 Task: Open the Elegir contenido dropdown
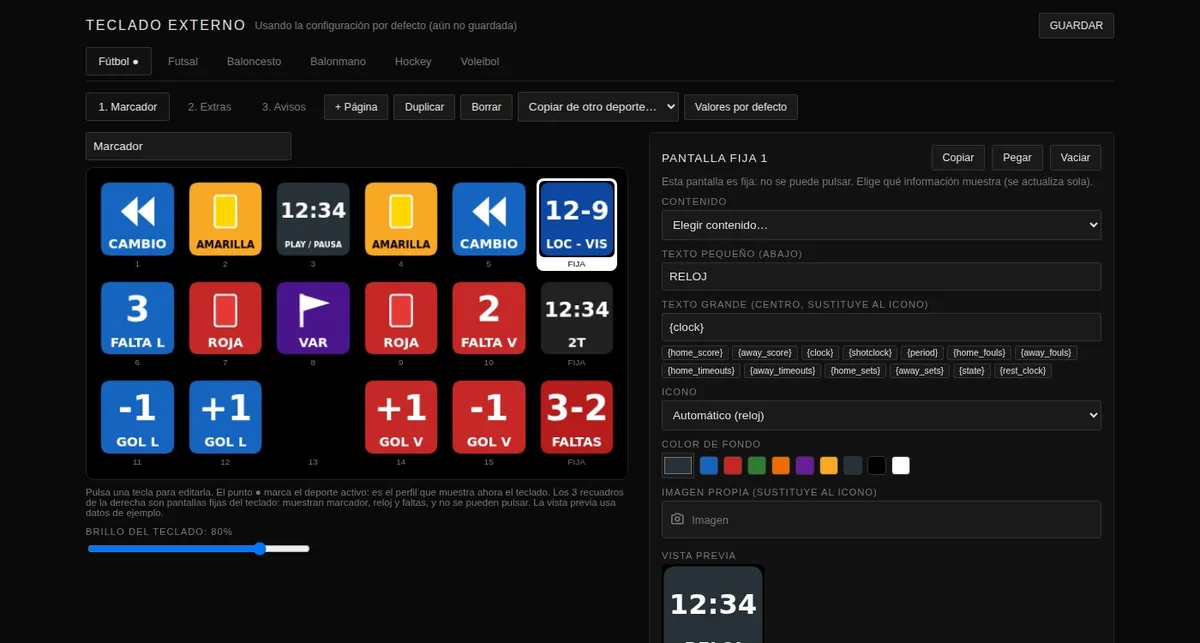[881, 225]
